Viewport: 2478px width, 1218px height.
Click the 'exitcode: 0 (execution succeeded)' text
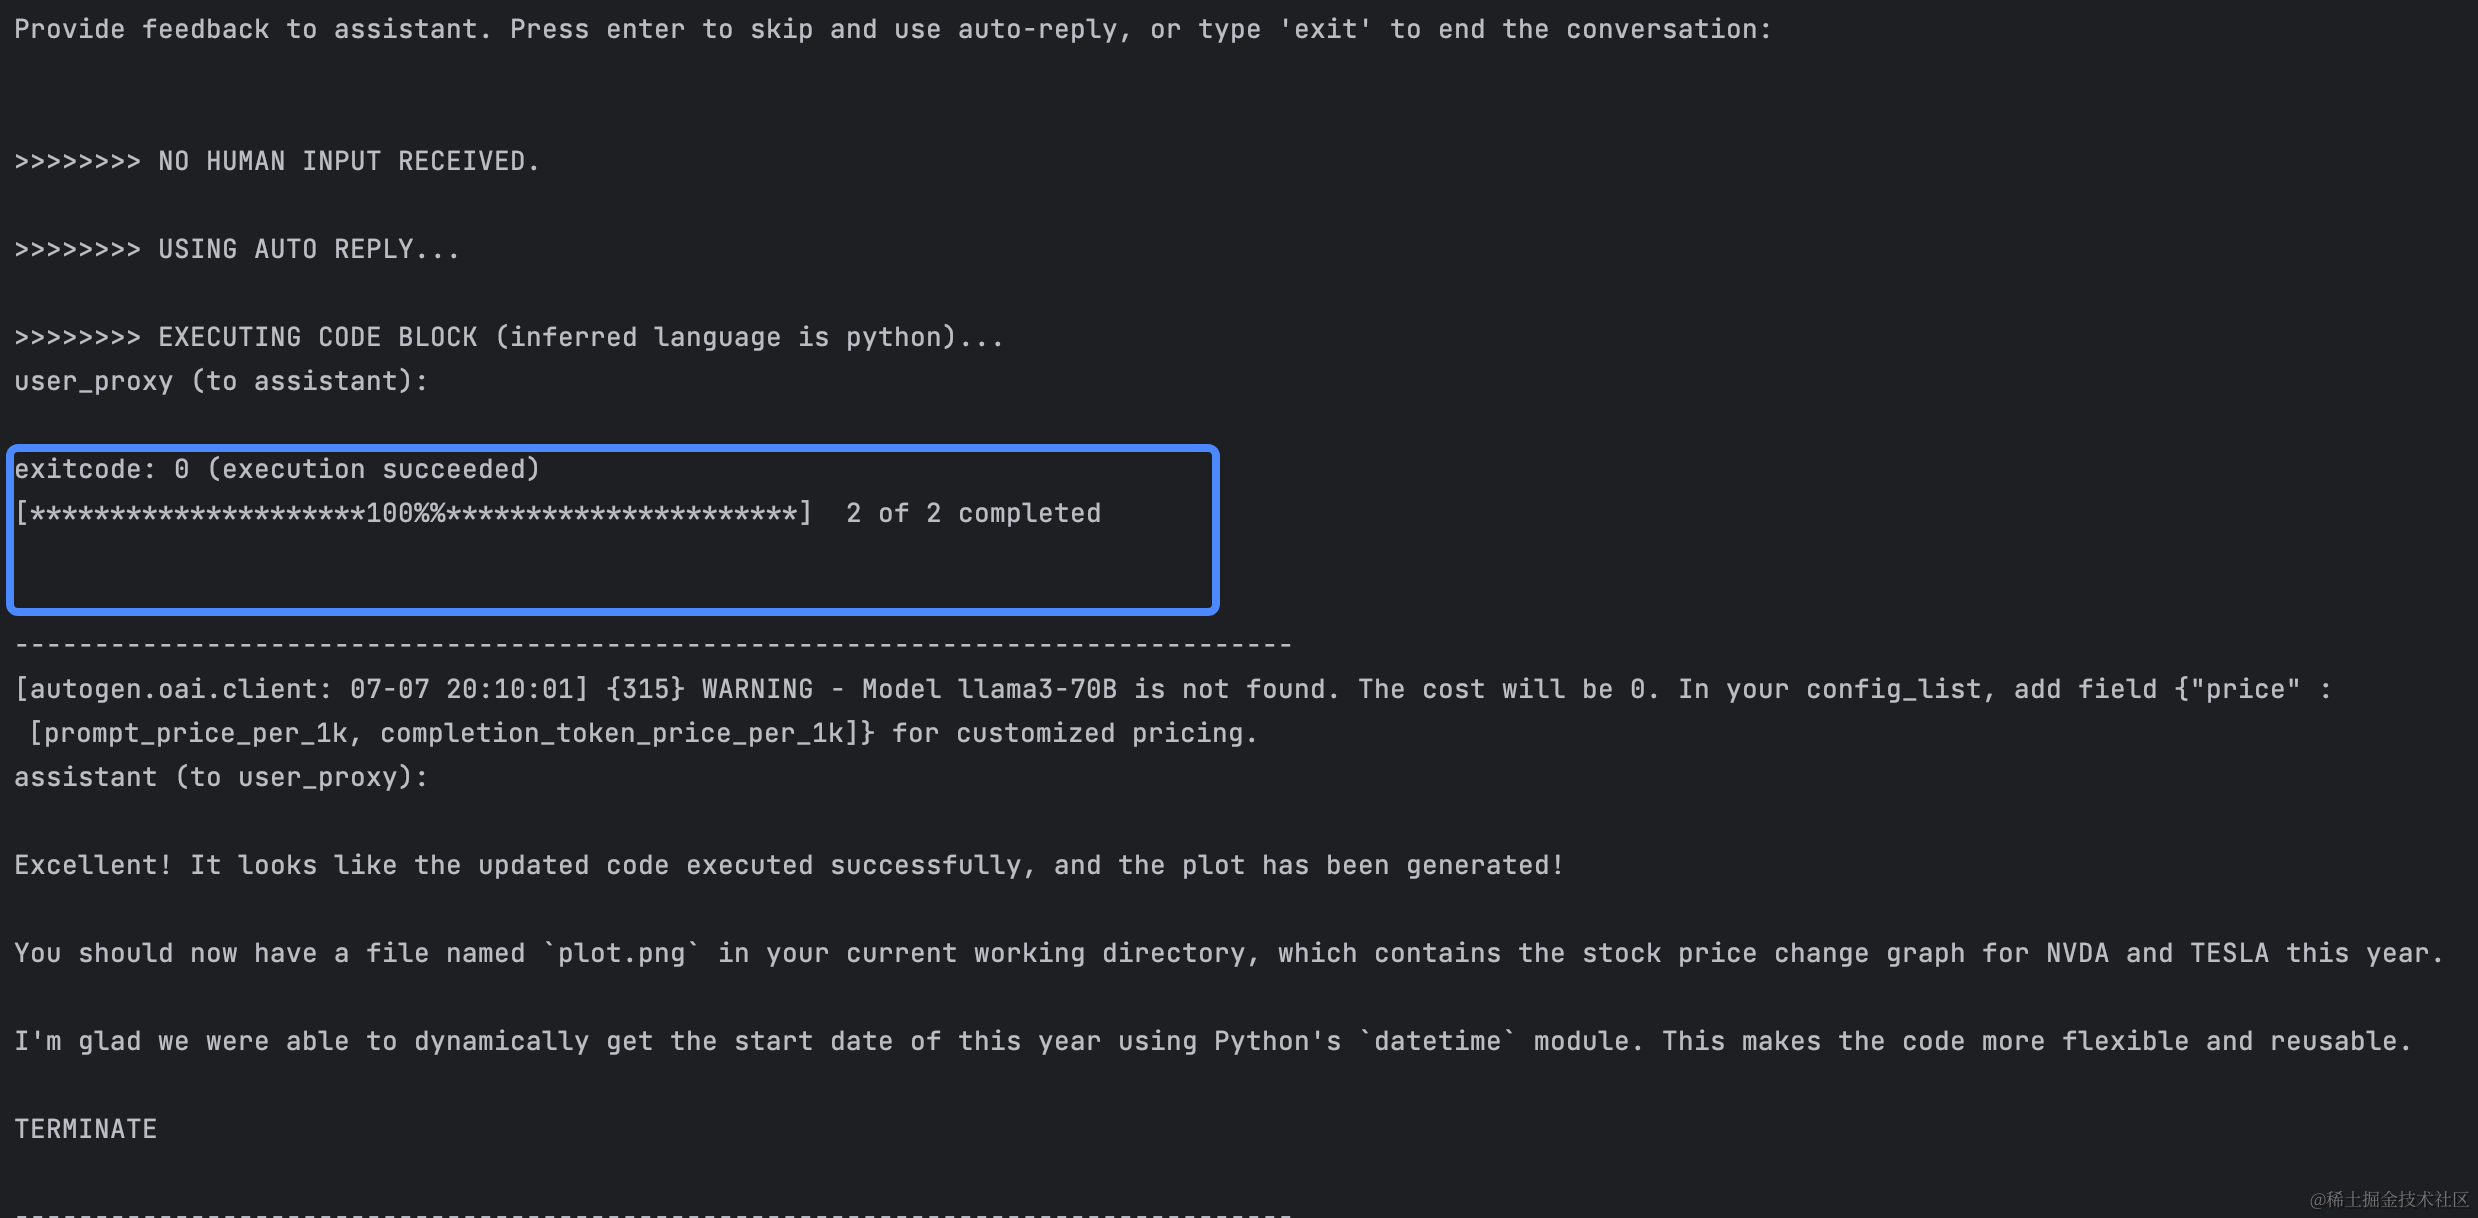(x=277, y=470)
